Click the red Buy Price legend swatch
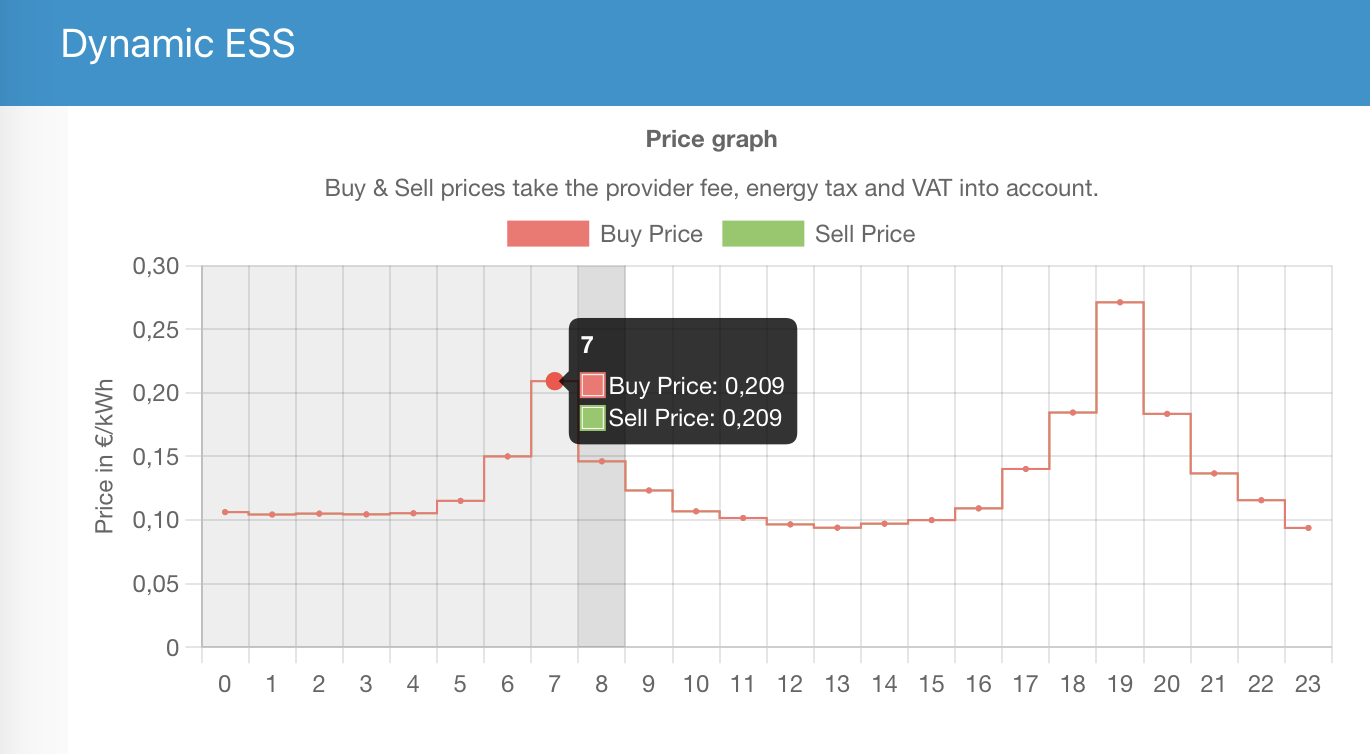The width and height of the screenshot is (1370, 754). pyautogui.click(x=549, y=233)
